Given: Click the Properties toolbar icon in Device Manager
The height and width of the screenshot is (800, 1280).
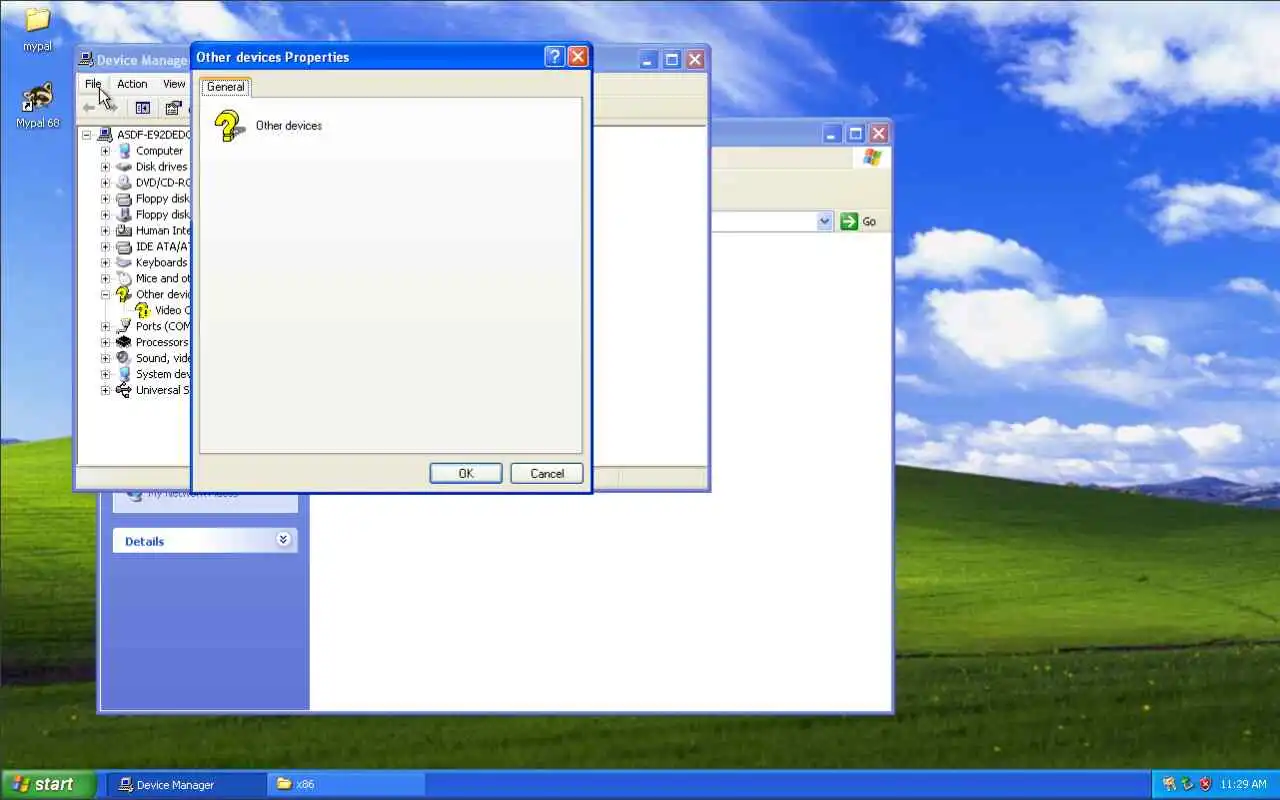Looking at the screenshot, I should [173, 108].
